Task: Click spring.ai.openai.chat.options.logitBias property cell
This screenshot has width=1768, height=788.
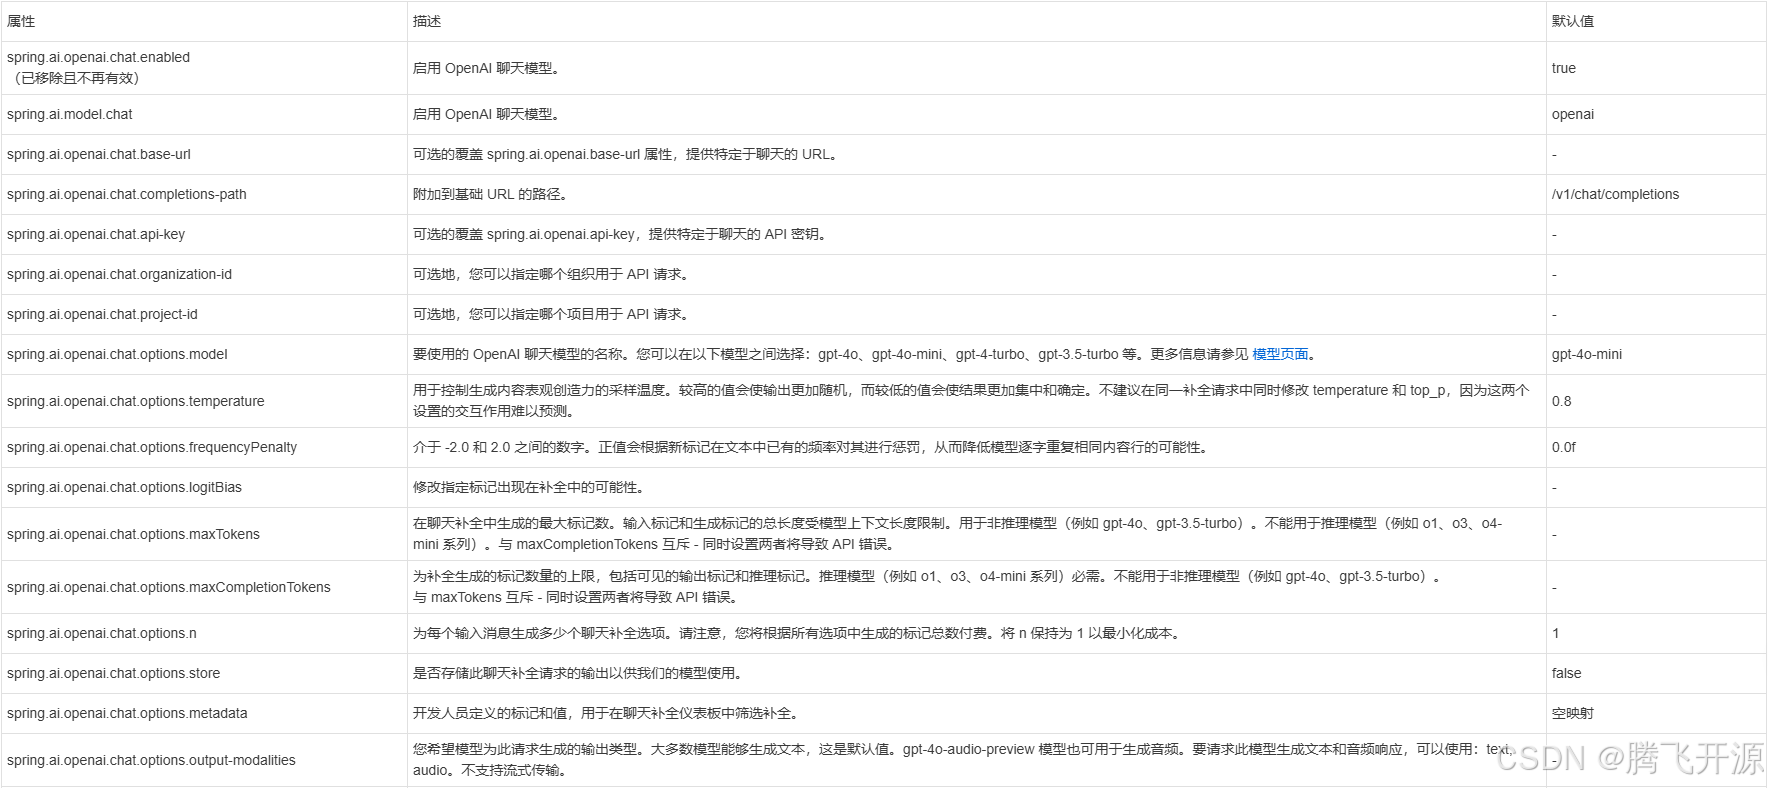Action: 204,487
